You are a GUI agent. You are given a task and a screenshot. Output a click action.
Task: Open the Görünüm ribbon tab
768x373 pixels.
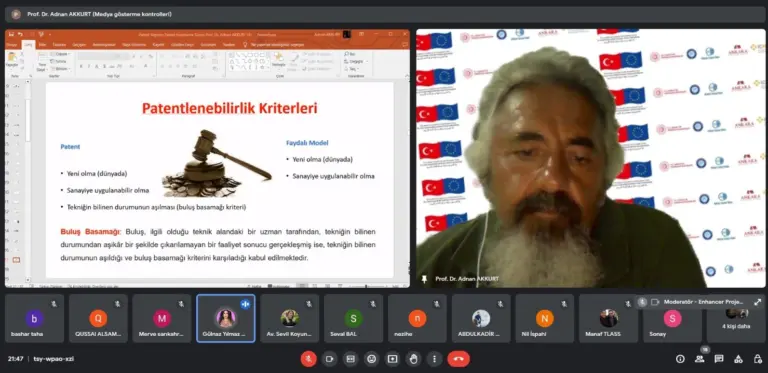208,45
